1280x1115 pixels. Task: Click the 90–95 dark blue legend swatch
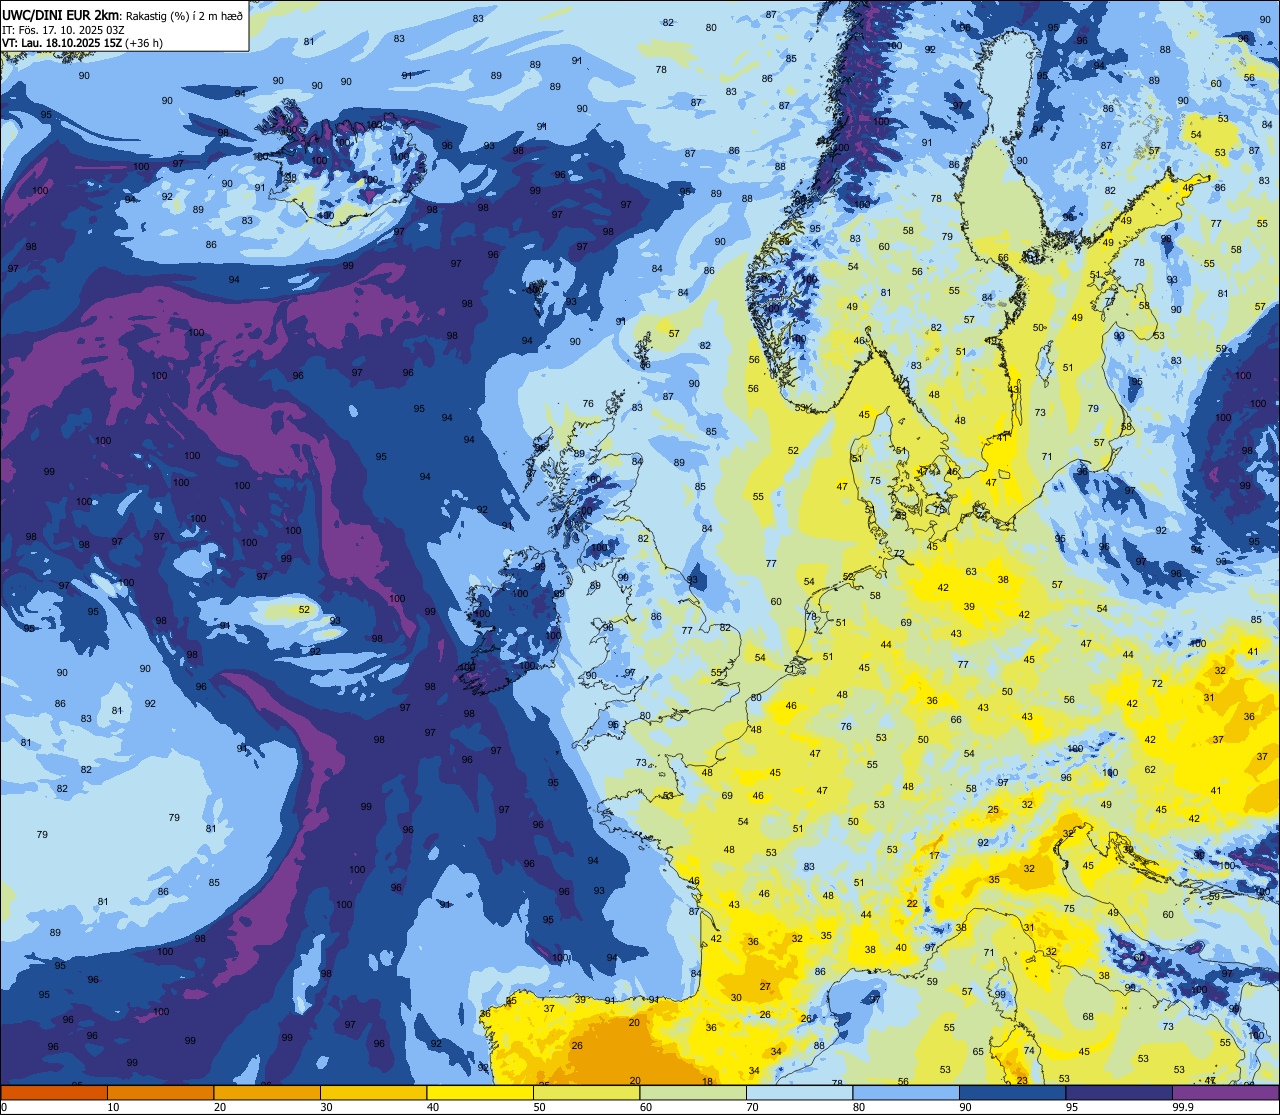point(1012,1092)
